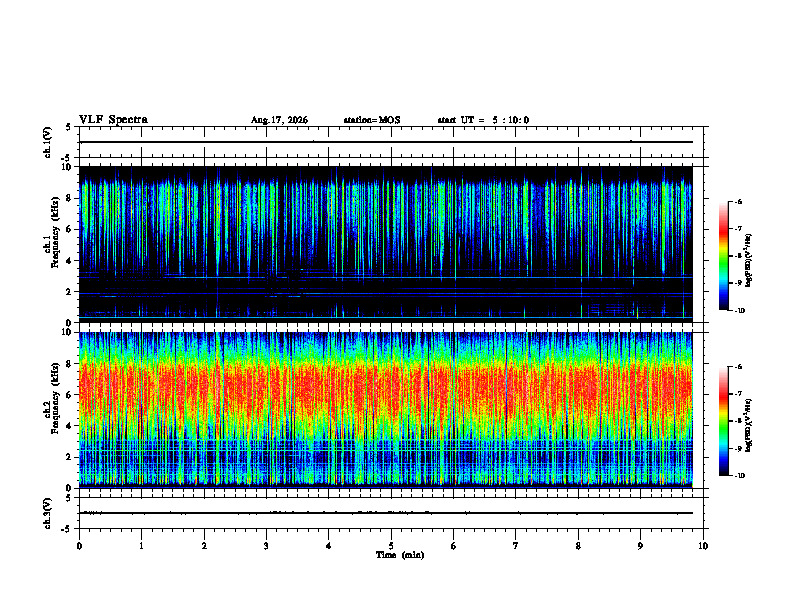Viewport: 792px width, 612px height.
Task: Click time axis tick label "9"
Action: point(640,546)
